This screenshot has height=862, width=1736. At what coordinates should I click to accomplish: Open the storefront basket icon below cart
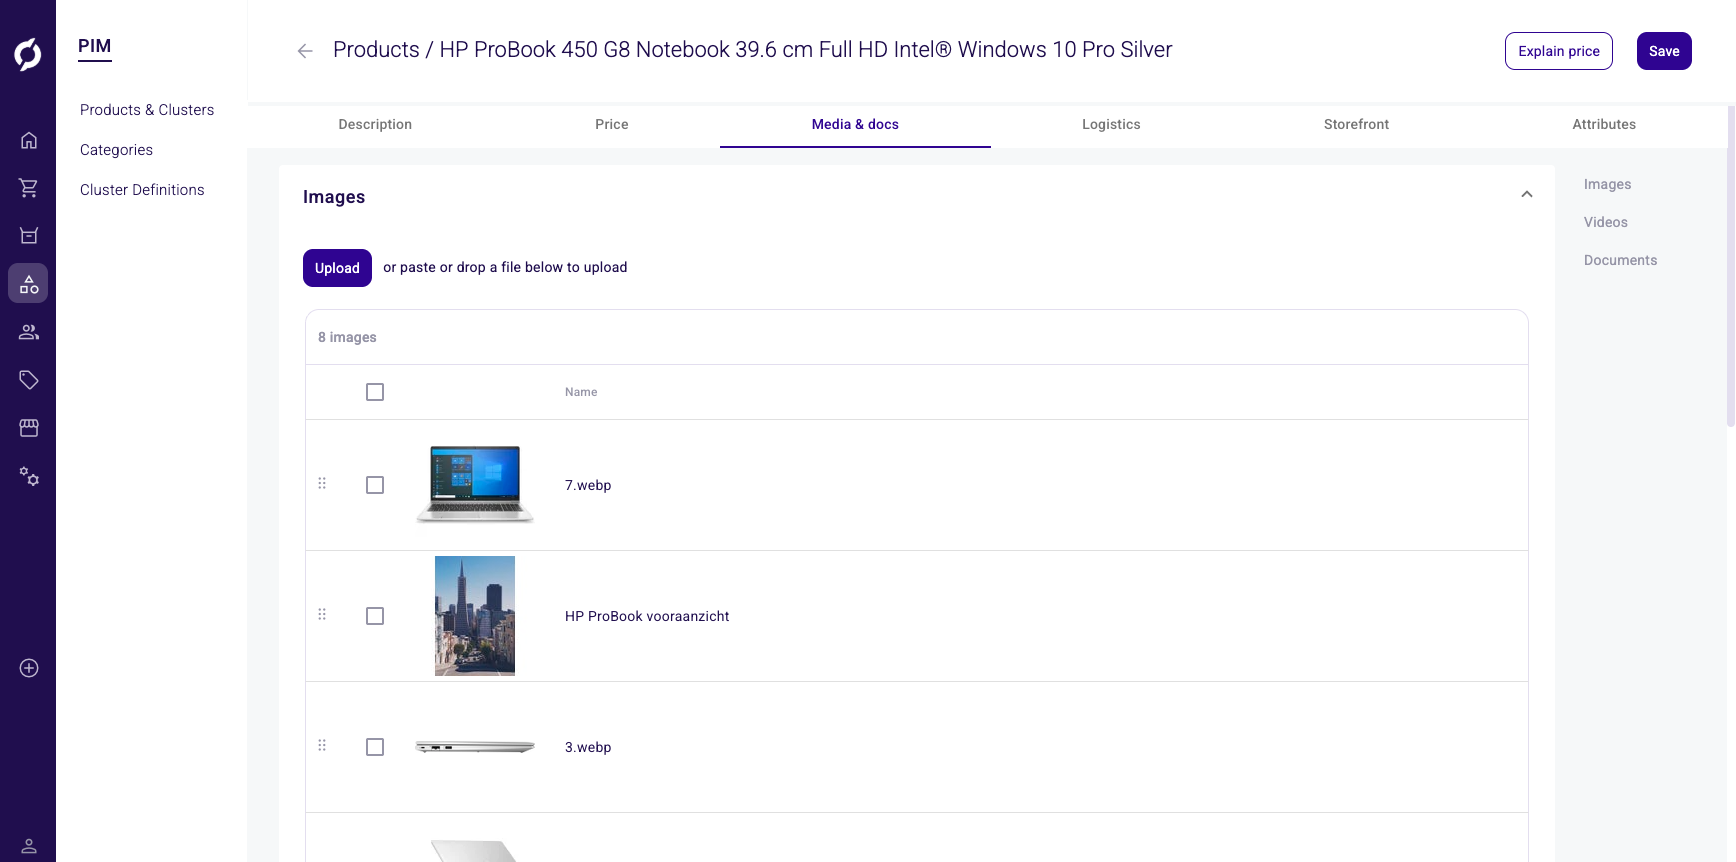29,236
